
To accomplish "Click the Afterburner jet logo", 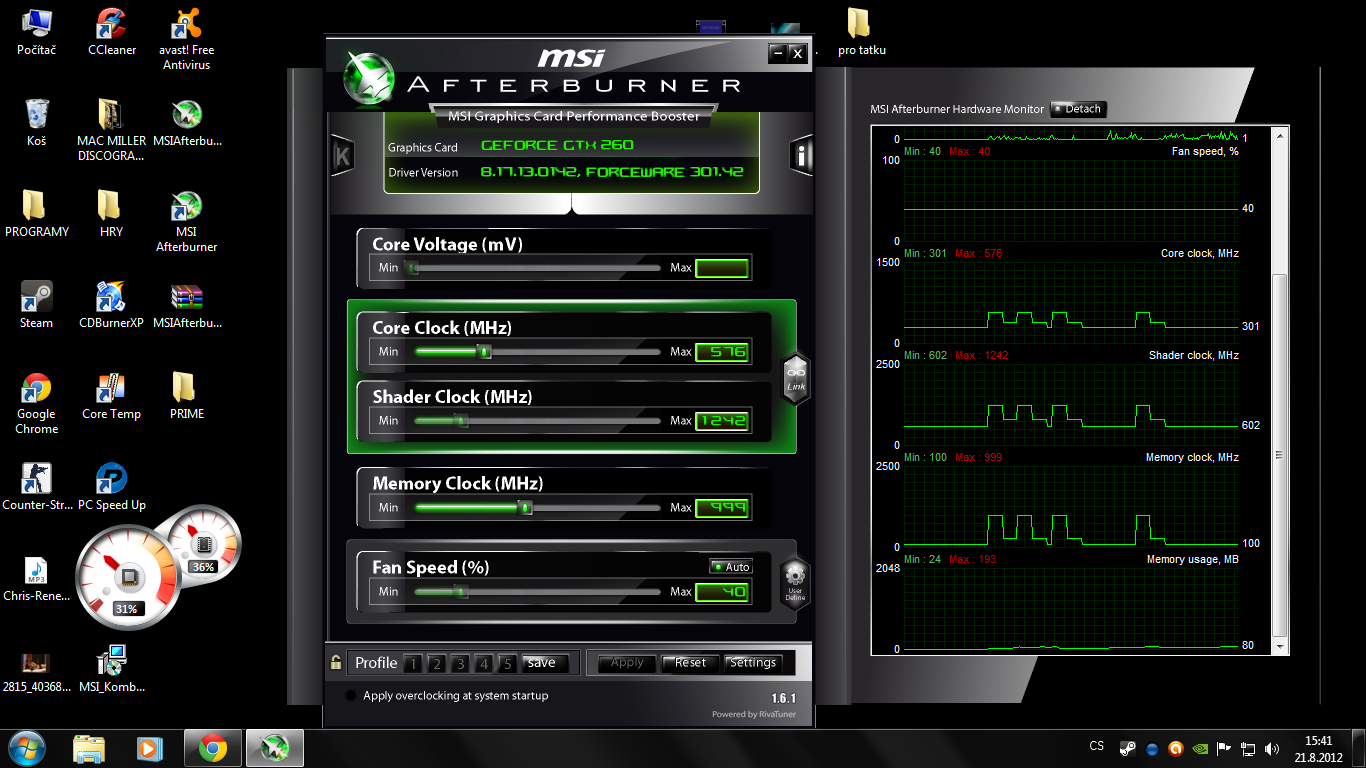I will (369, 77).
